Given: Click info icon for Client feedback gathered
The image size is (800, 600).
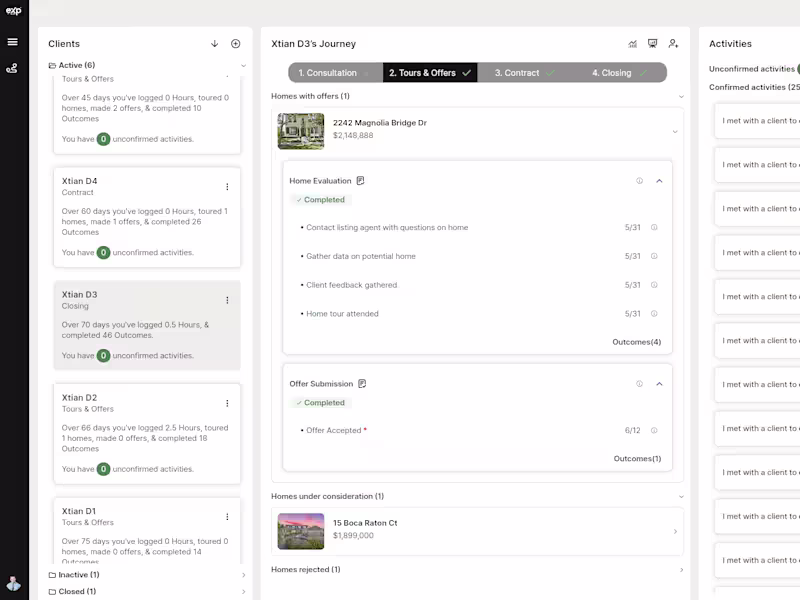Looking at the screenshot, I should pos(654,285).
